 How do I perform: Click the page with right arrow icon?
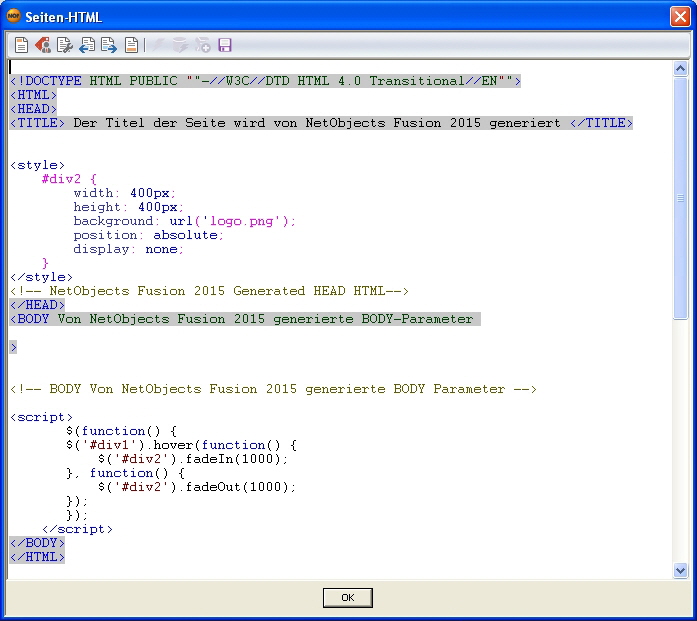click(x=109, y=45)
